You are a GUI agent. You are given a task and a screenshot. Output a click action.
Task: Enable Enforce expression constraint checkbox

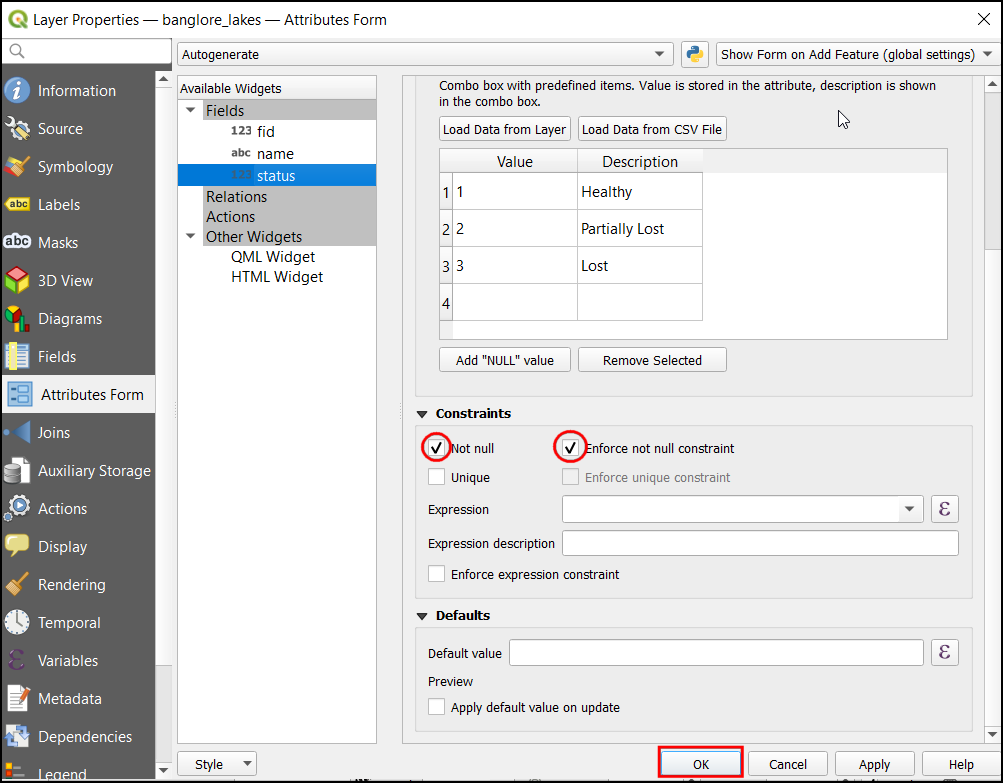pos(436,574)
